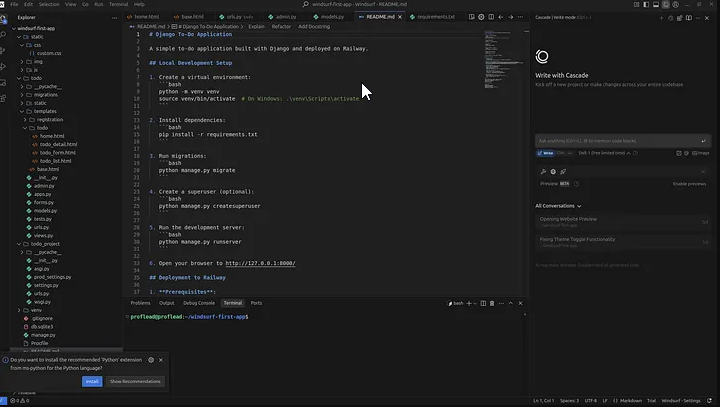
Task: Close the Cascade panel
Action: click(707, 18)
